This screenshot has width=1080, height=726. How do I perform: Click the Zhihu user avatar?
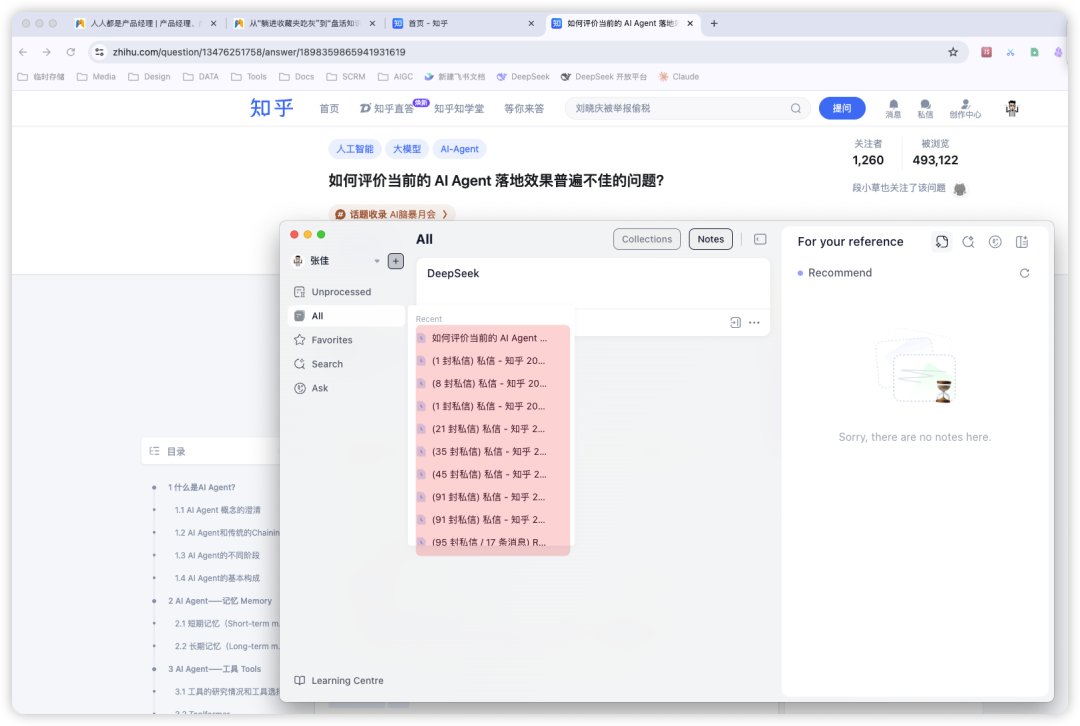[1012, 108]
